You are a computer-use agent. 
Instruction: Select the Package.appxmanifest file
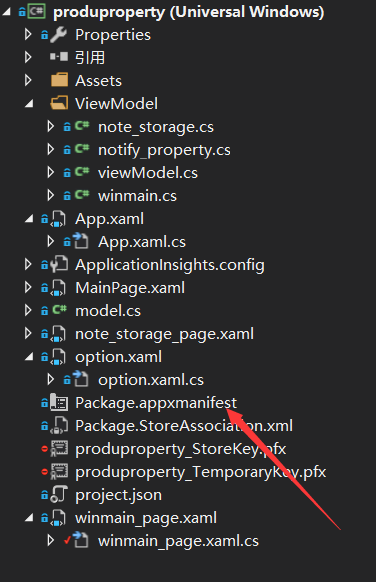tap(156, 403)
